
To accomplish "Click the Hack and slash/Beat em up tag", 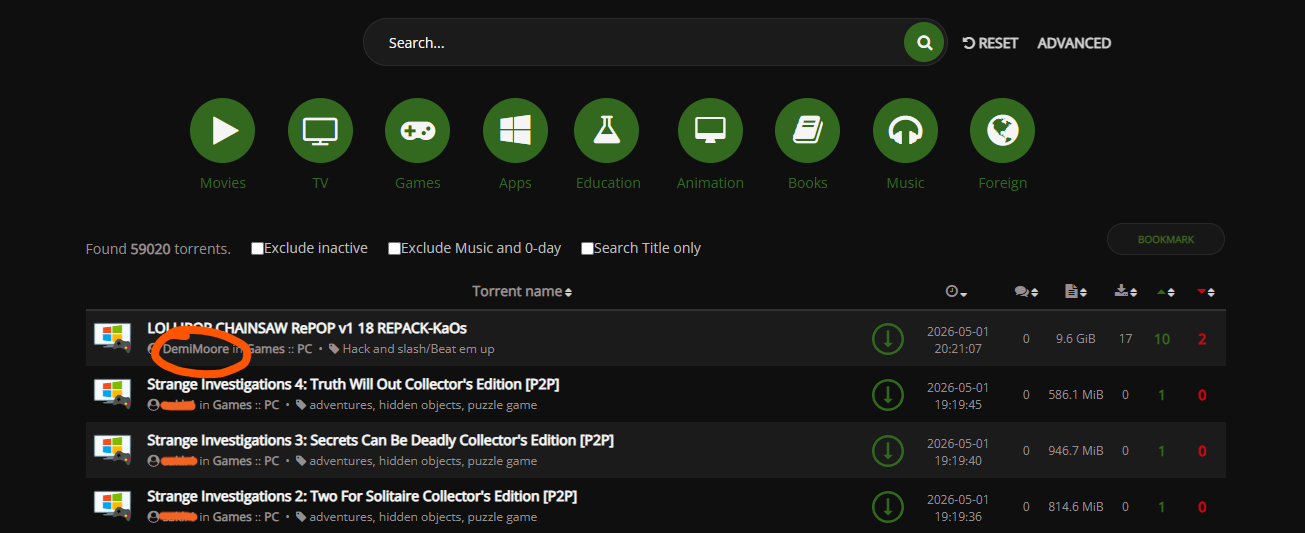I will pos(418,349).
